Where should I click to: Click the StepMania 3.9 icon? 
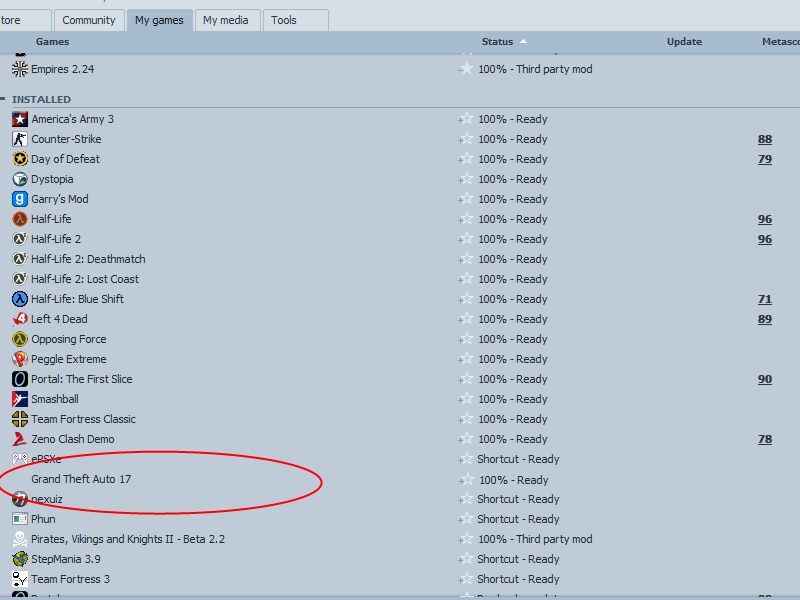(x=20, y=559)
